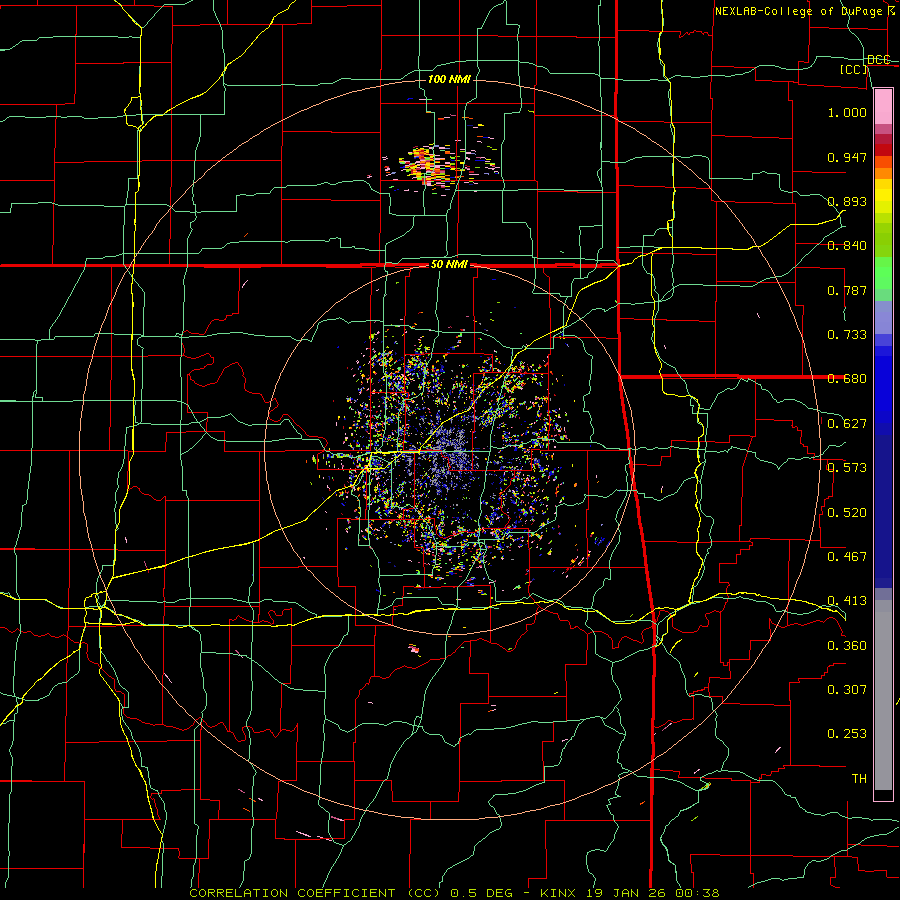
Task: Pick the red swatch near 0.947 on the color bar
Action: tap(883, 150)
